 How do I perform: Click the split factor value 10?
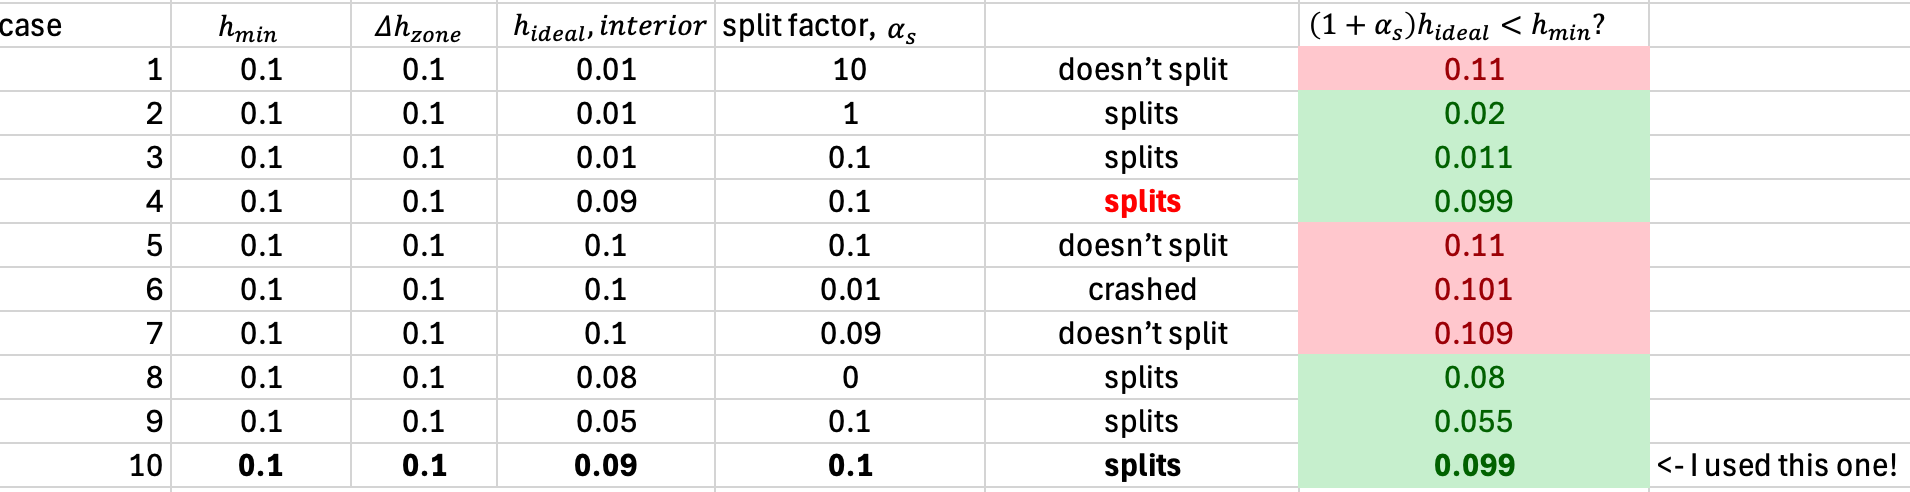(x=849, y=70)
